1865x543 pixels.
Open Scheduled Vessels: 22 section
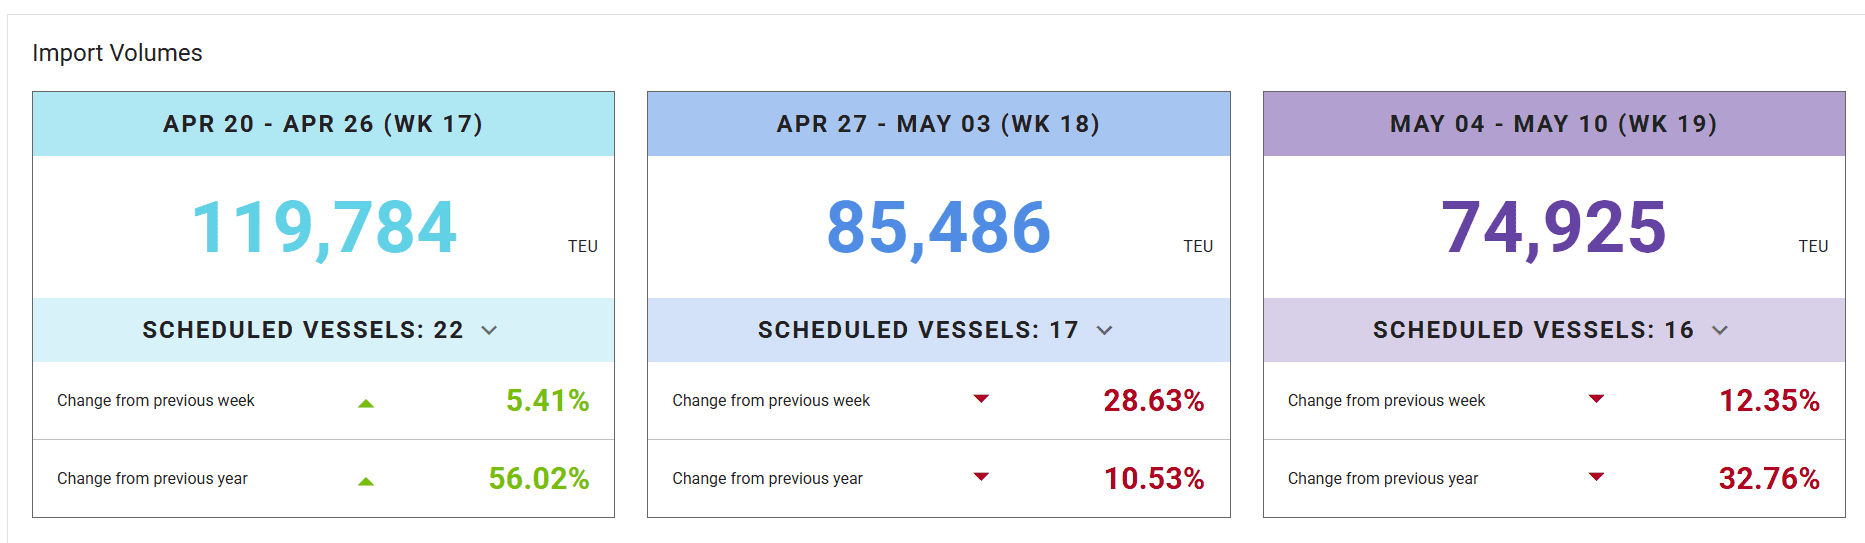coord(303,330)
